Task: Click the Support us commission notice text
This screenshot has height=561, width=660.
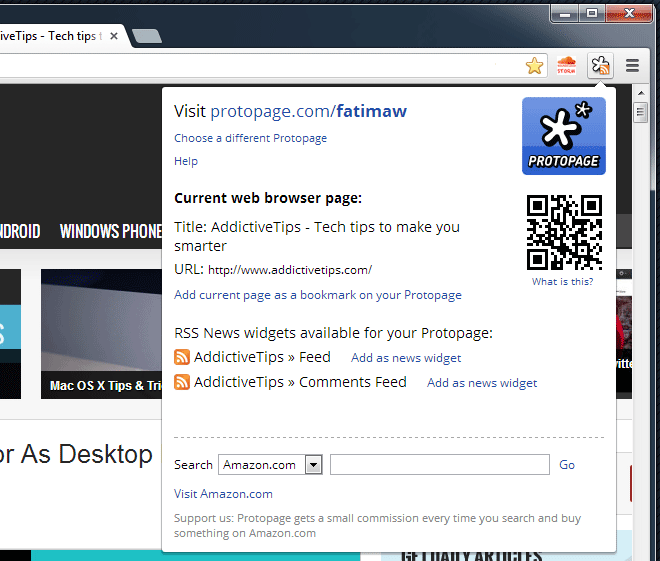Action: (x=378, y=525)
